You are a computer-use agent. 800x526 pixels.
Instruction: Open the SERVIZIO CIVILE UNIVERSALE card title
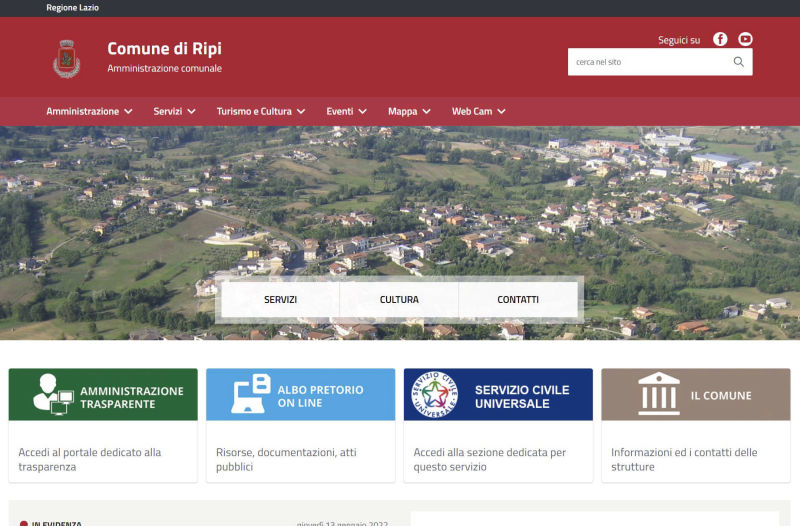(x=522, y=397)
